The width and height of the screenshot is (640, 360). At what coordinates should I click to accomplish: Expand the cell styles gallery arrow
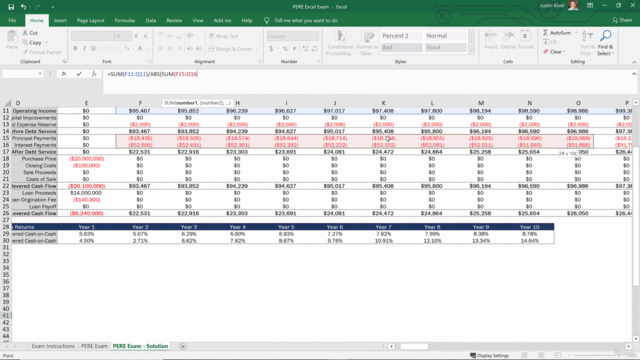[x=471, y=51]
